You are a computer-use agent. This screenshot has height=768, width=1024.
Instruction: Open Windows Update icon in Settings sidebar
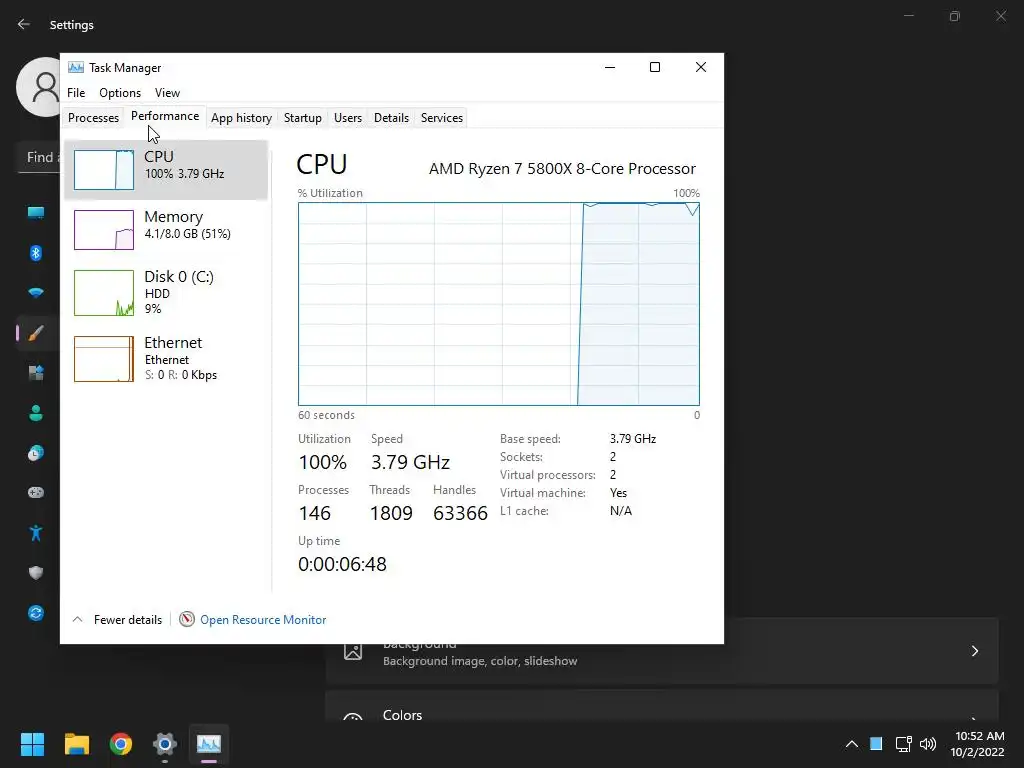click(36, 613)
